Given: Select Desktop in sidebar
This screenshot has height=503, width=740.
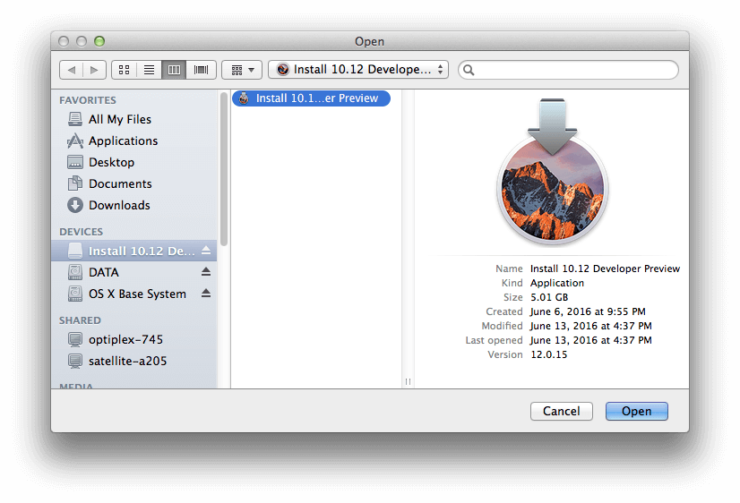Looking at the screenshot, I should pyautogui.click(x=135, y=162).
